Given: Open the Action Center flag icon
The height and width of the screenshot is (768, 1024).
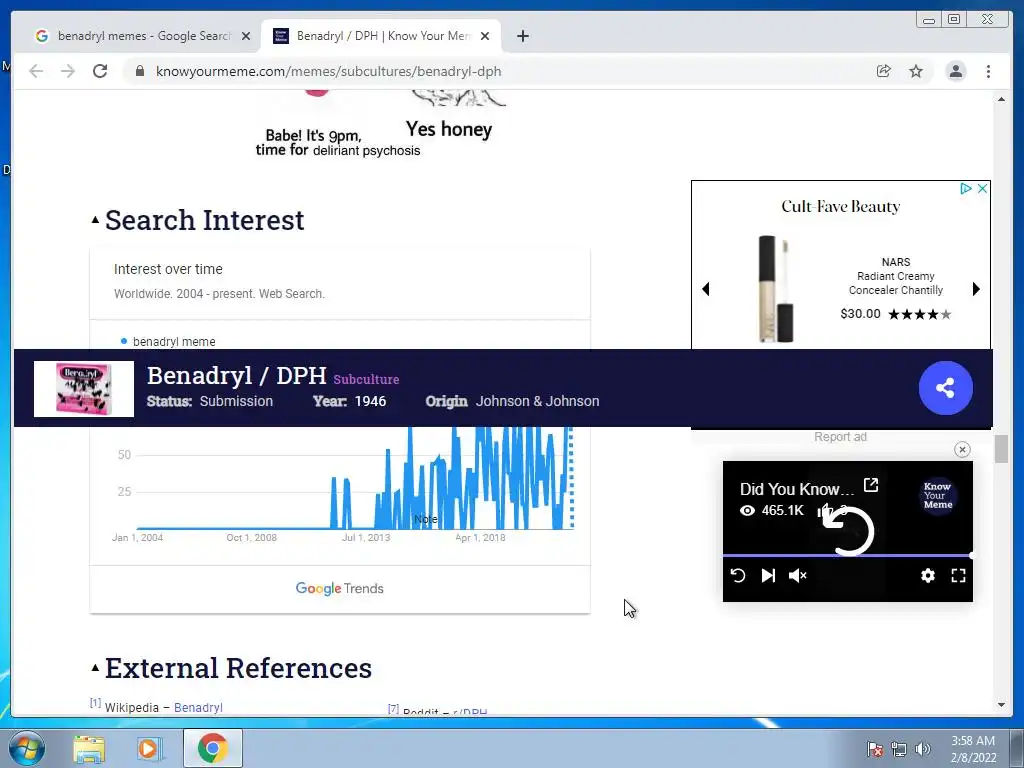Looking at the screenshot, I should (874, 749).
